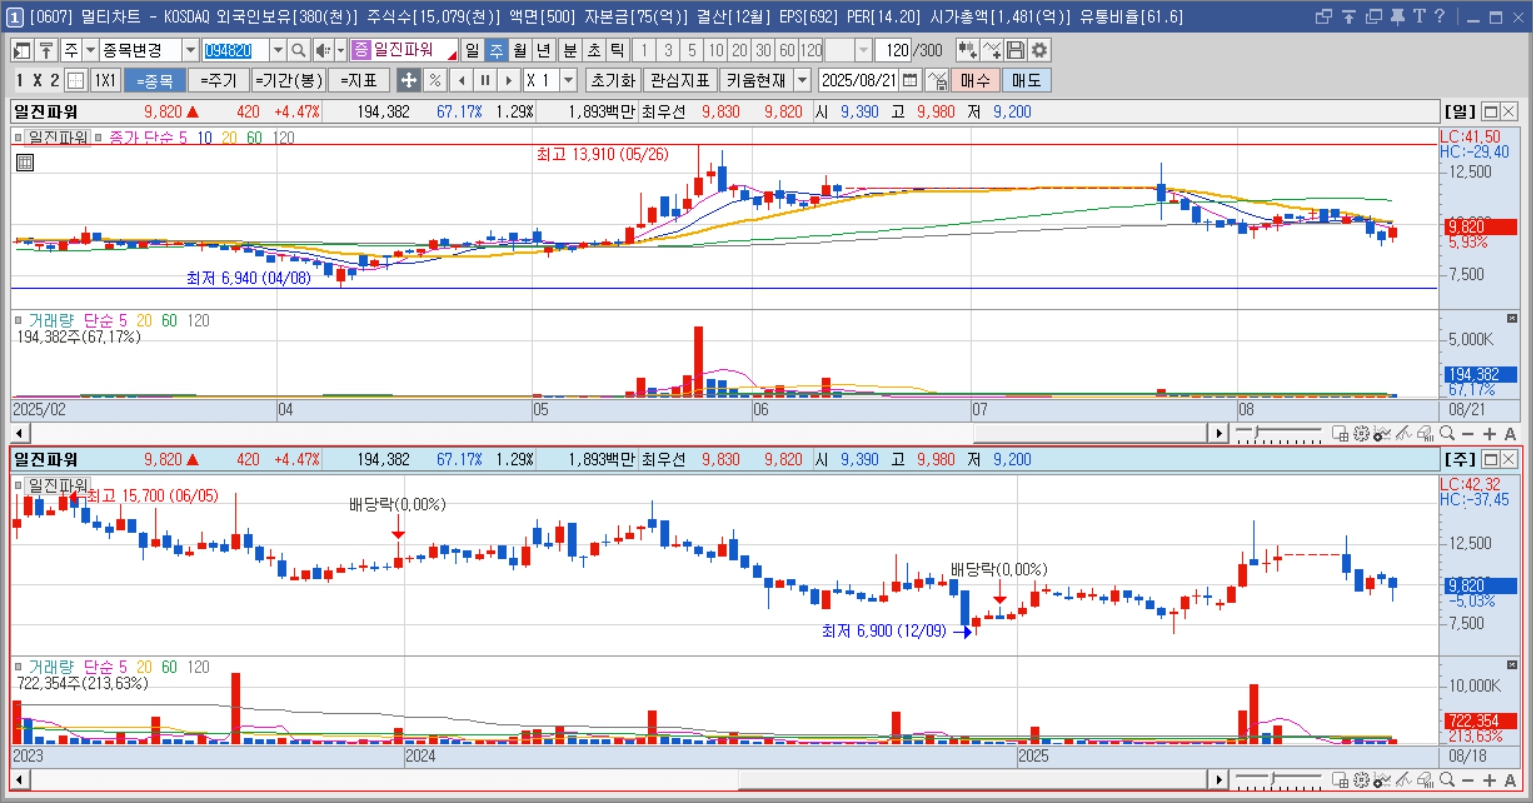
Task: Click the save chart floppy icon
Action: 1015,50
